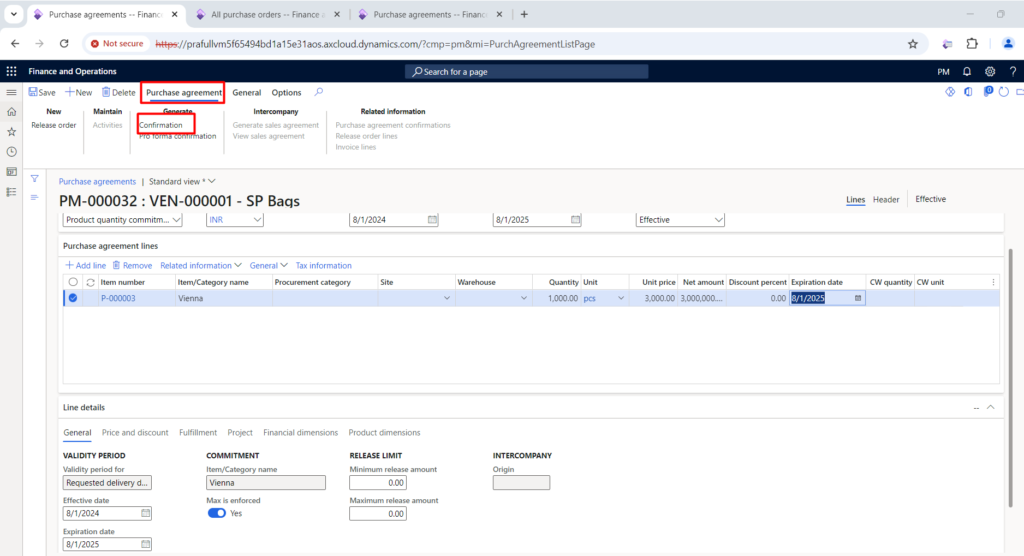Open calendar for line Expiration date cell
Screen dimensions: 1024x556
pyautogui.click(x=857, y=298)
